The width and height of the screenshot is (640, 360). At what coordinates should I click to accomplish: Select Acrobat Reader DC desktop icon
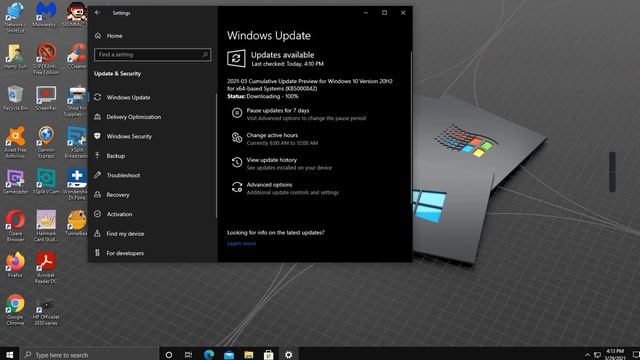[46, 268]
